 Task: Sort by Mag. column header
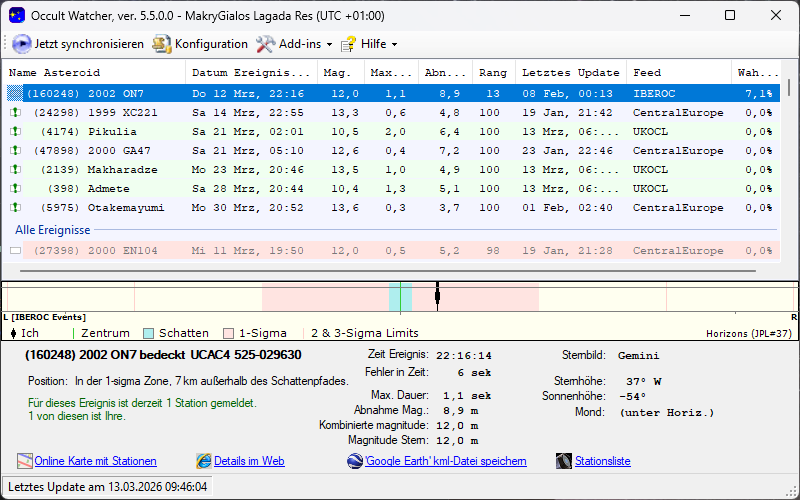point(341,73)
